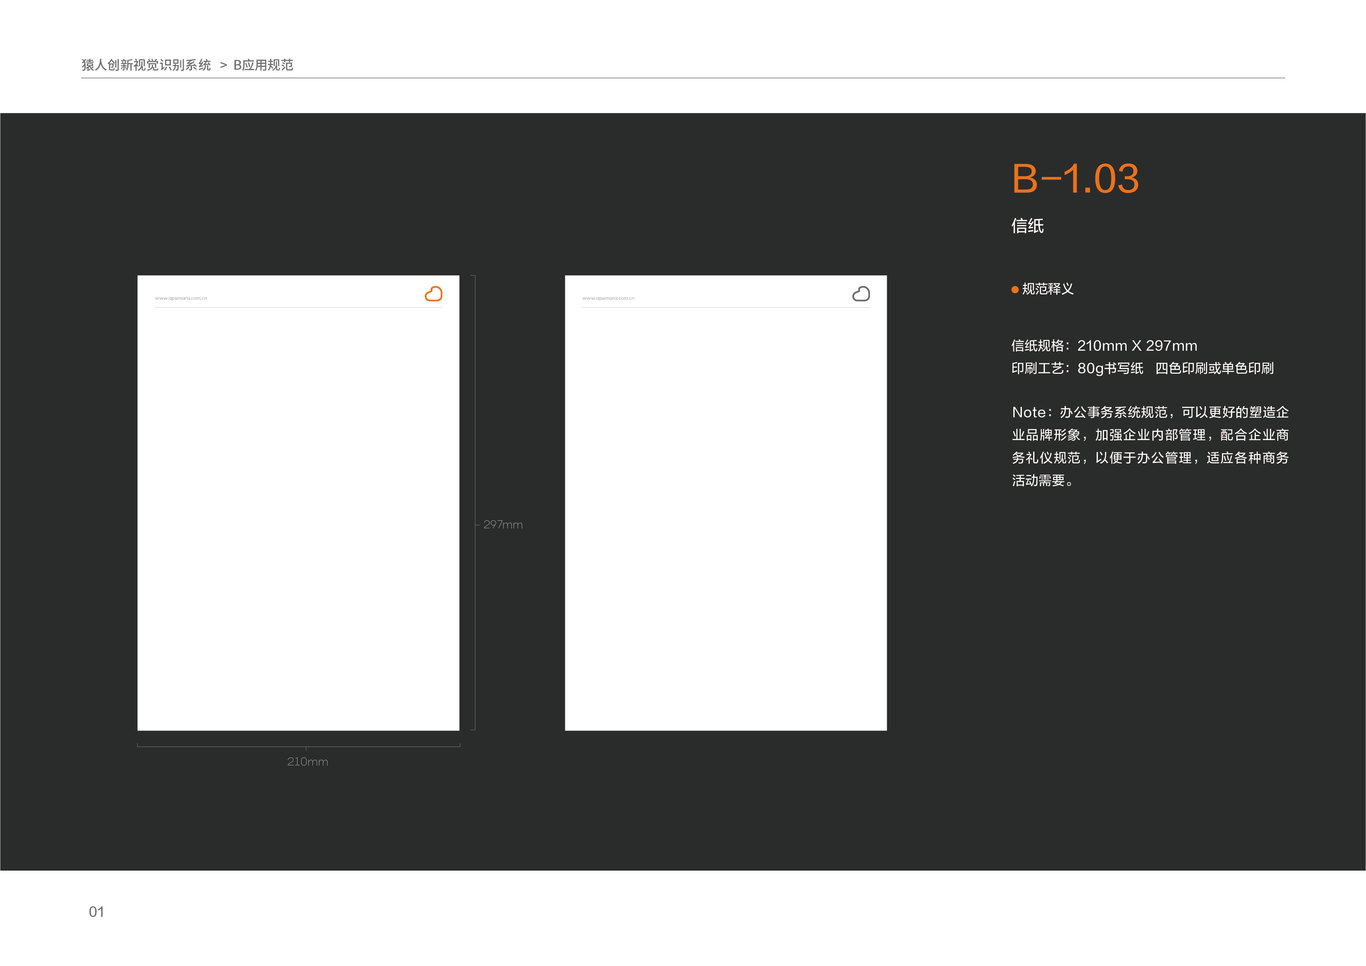Click the orange cloud logo on left letterhead
This screenshot has width=1366, height=966.
click(x=434, y=294)
